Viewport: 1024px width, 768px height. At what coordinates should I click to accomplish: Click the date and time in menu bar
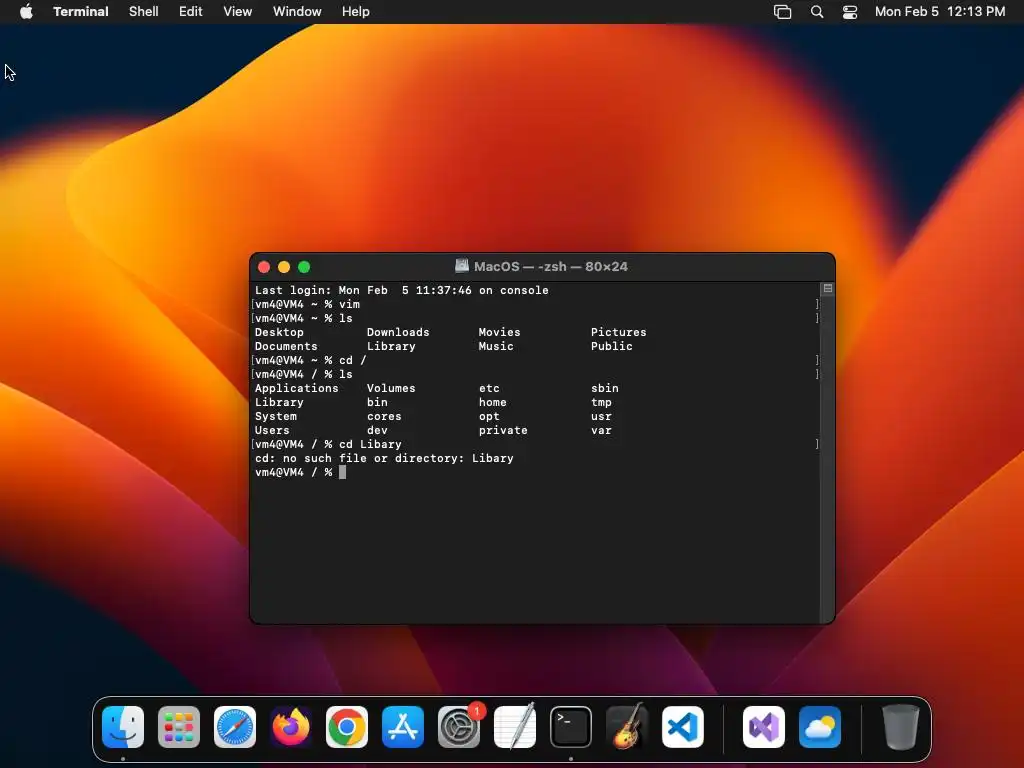[940, 12]
